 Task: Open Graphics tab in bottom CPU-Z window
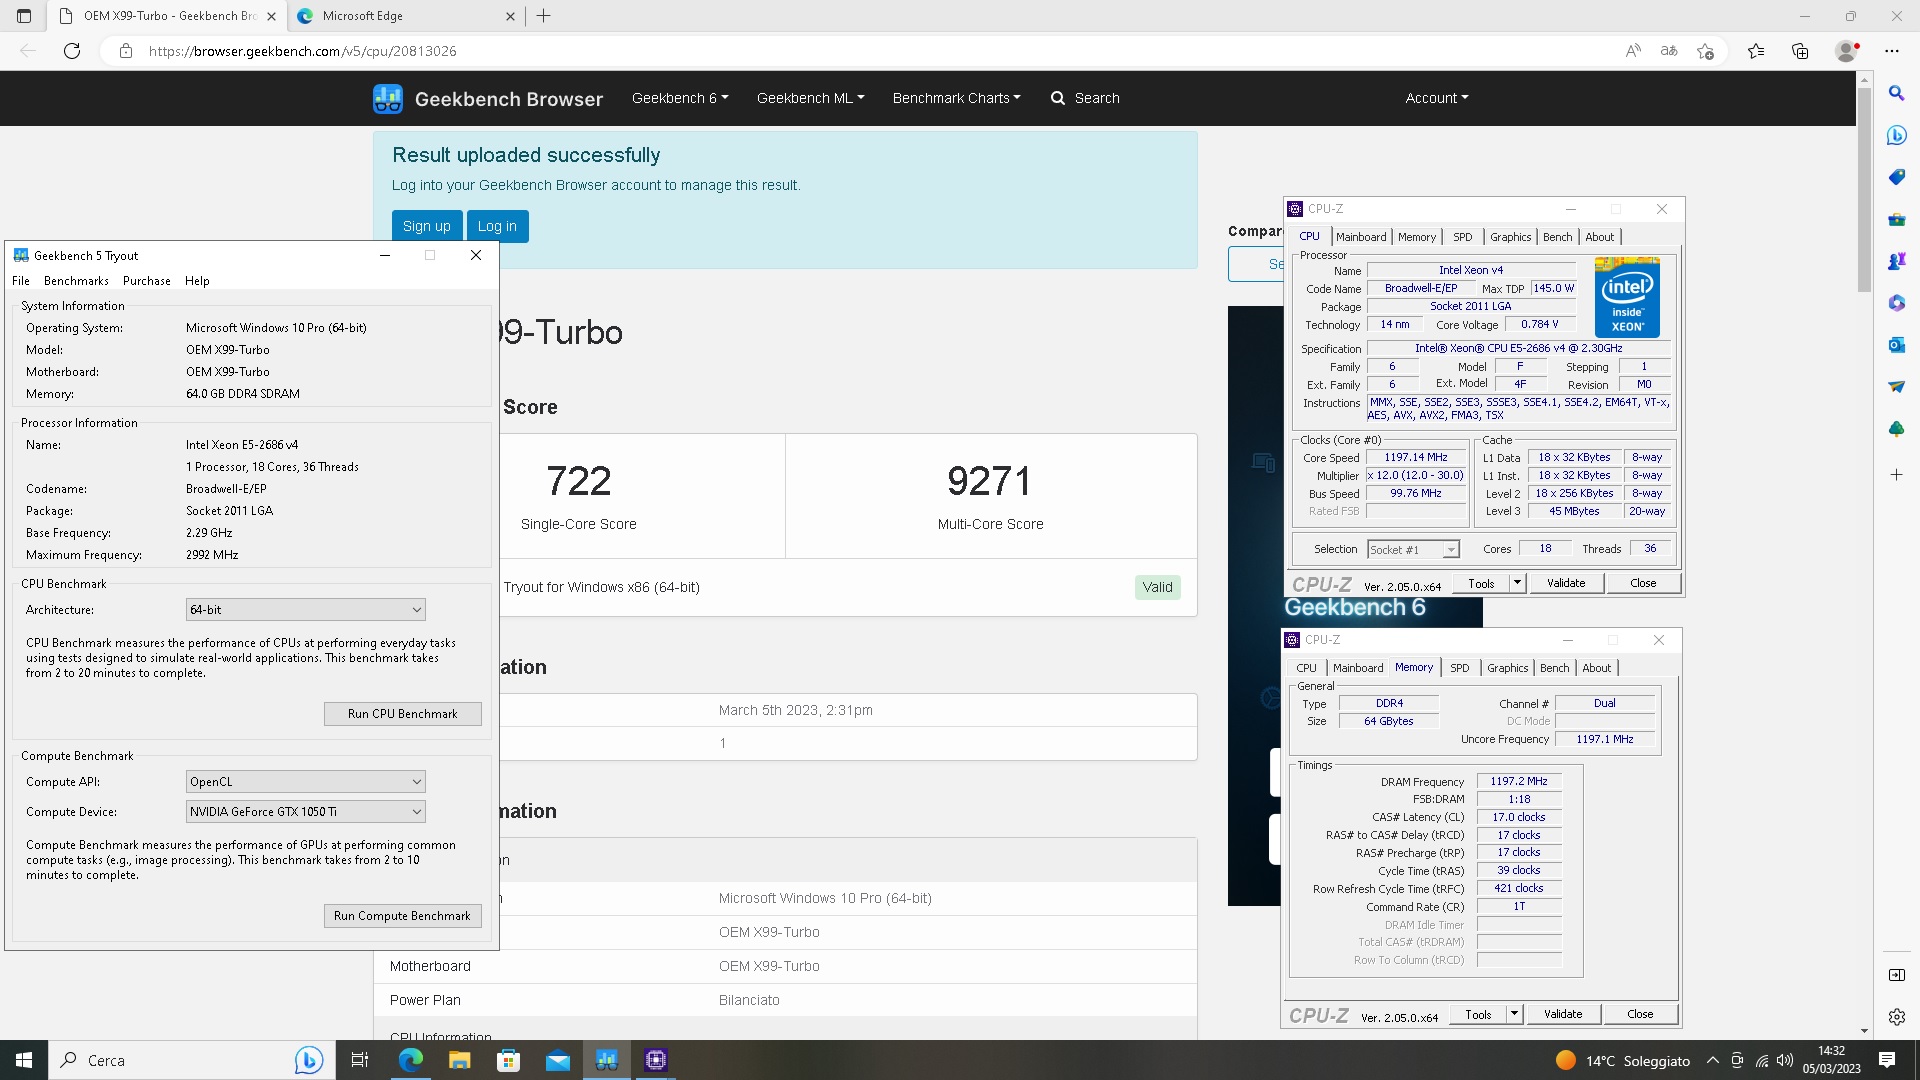pos(1507,668)
